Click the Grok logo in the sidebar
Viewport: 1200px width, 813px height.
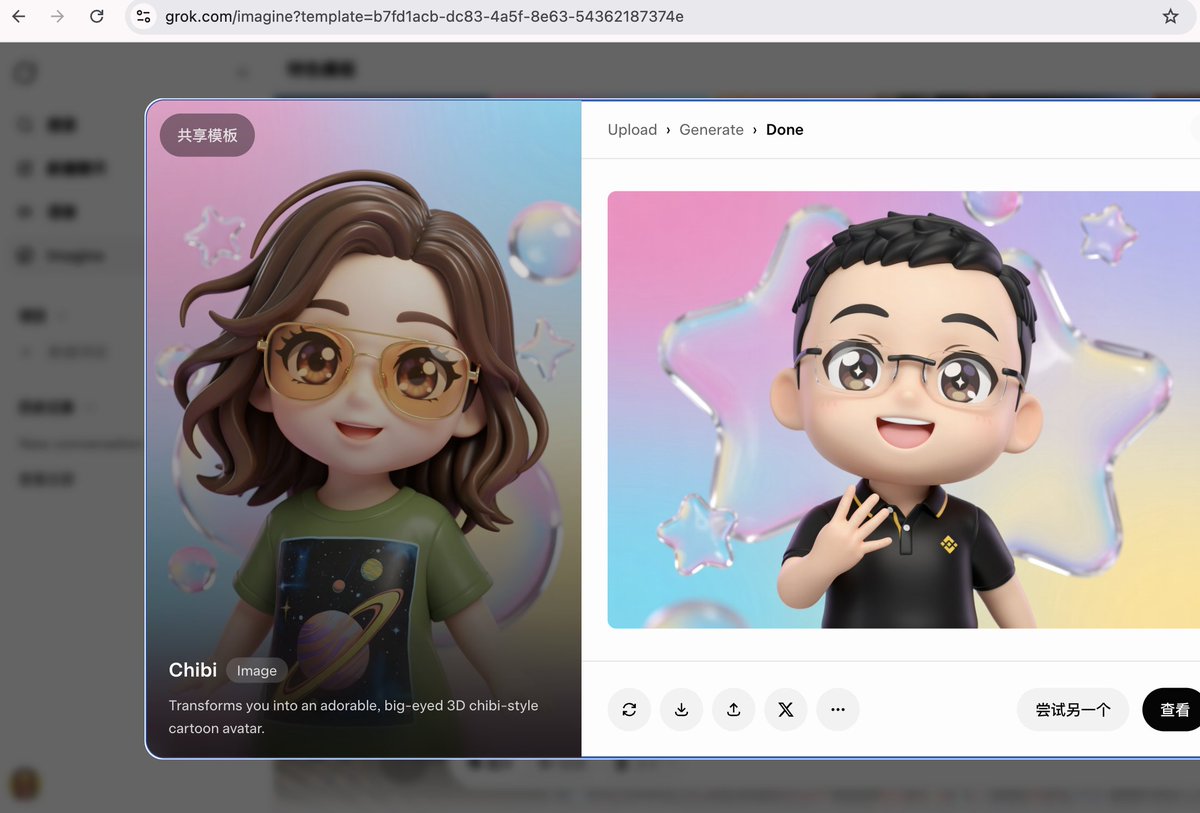pos(25,73)
